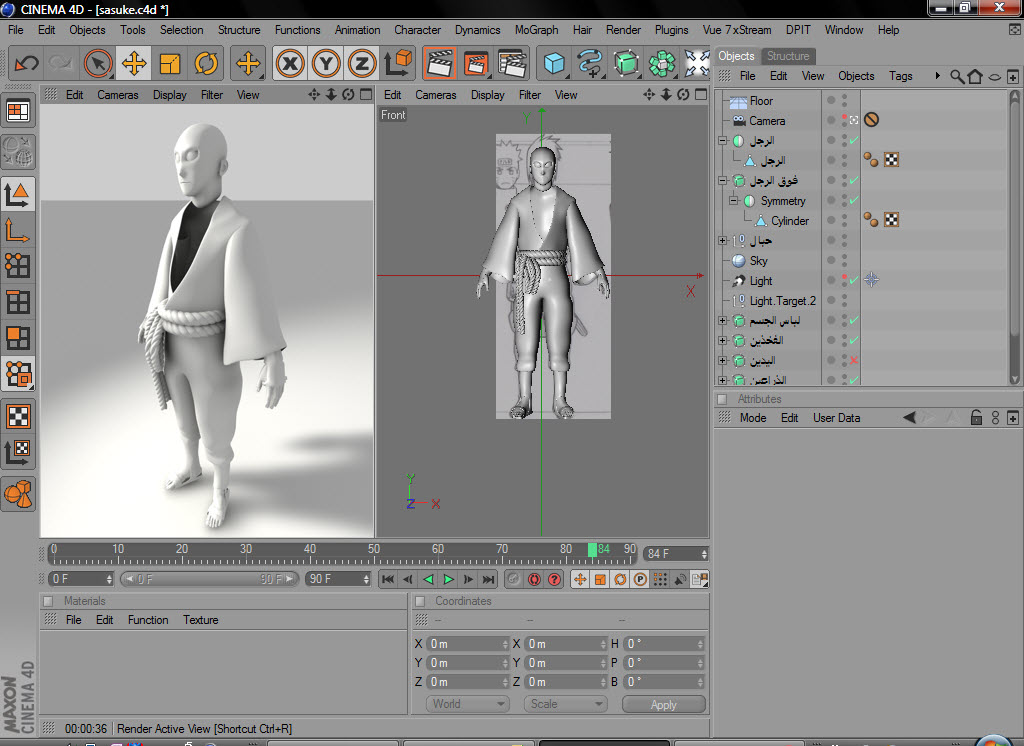Click the red auto-keyframing icon
1024x746 pixels.
(x=534, y=579)
